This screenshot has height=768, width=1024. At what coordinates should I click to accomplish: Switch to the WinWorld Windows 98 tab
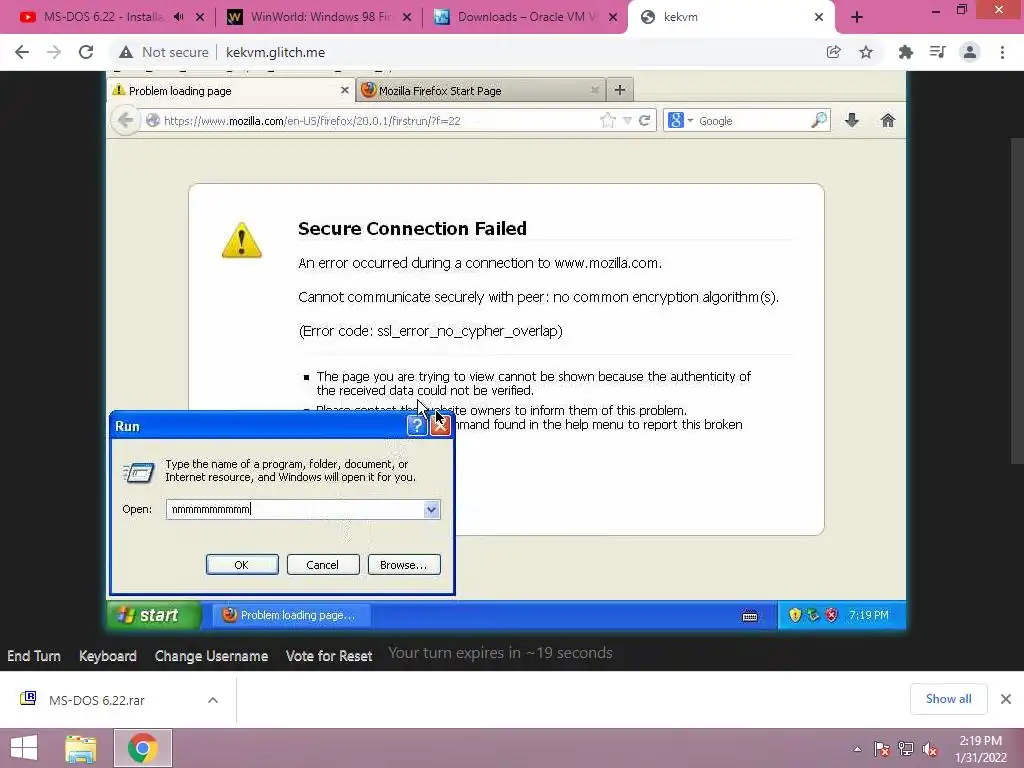coord(320,17)
